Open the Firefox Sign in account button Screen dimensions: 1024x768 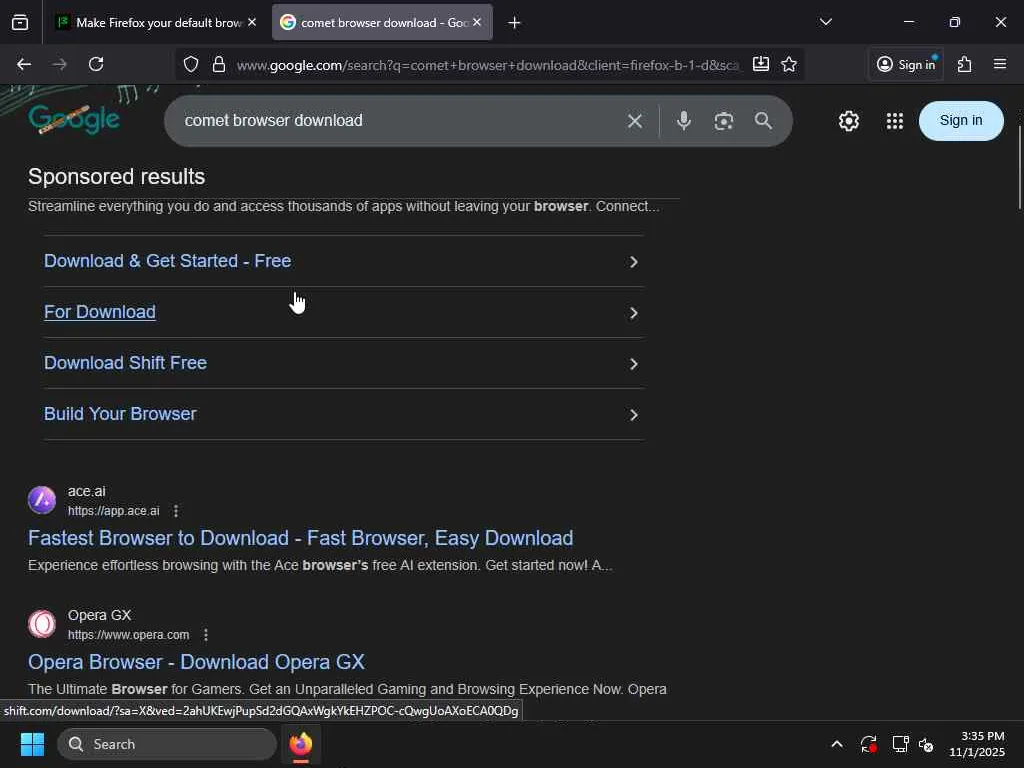point(906,64)
